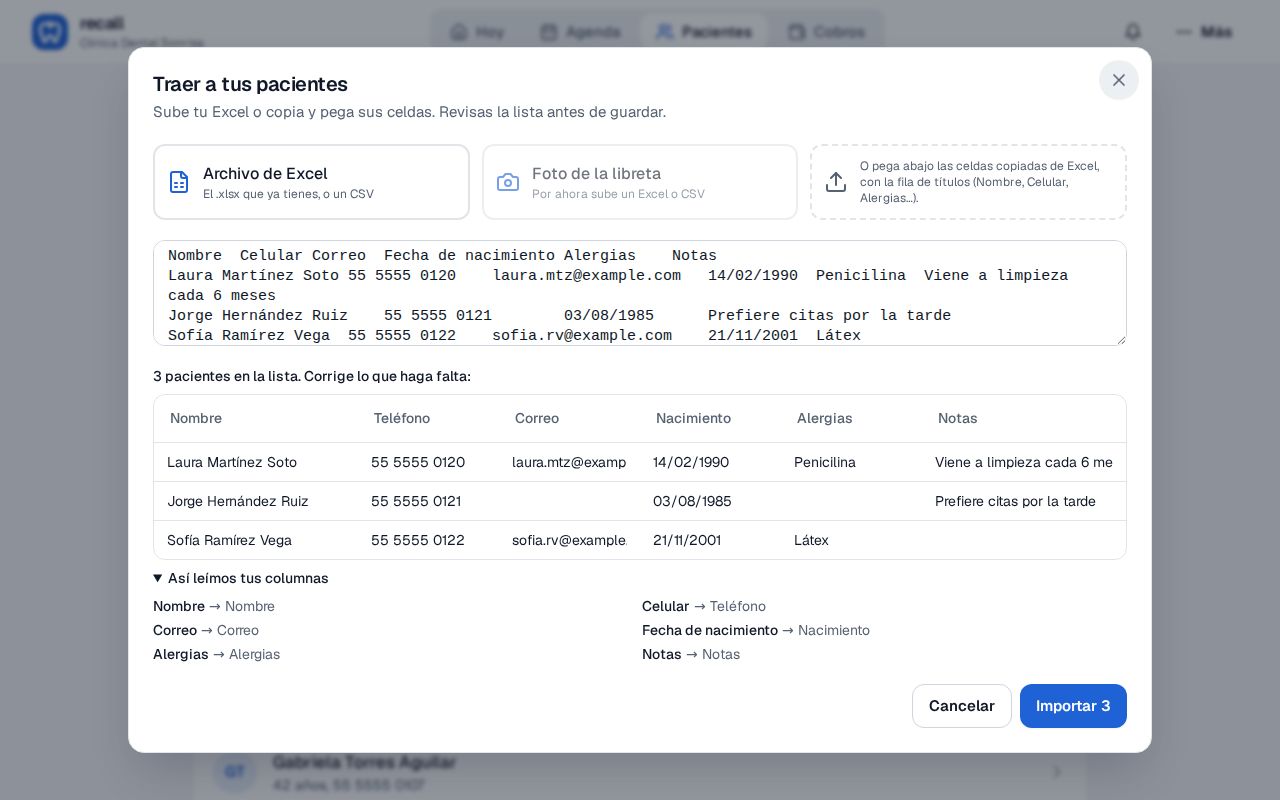Choose the Archivo de Excel upload option
Viewport: 1280px width, 800px height.
click(311, 182)
